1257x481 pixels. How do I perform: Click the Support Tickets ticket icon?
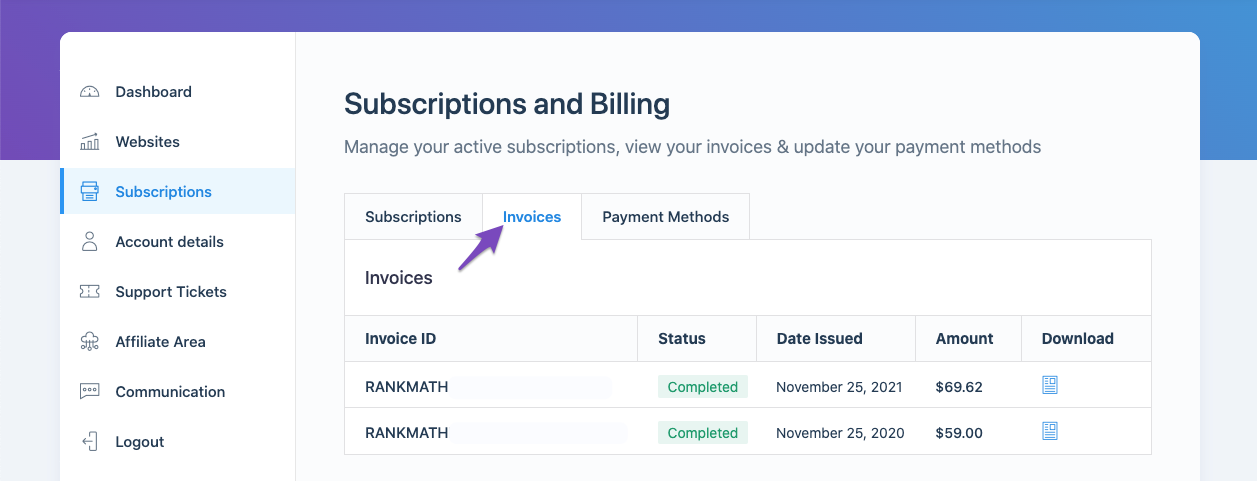click(x=90, y=292)
